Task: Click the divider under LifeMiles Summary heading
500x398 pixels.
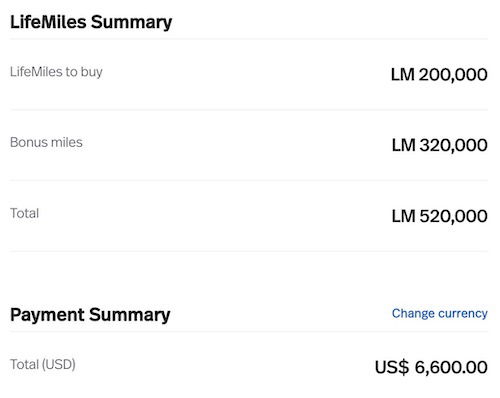Action: point(249,39)
